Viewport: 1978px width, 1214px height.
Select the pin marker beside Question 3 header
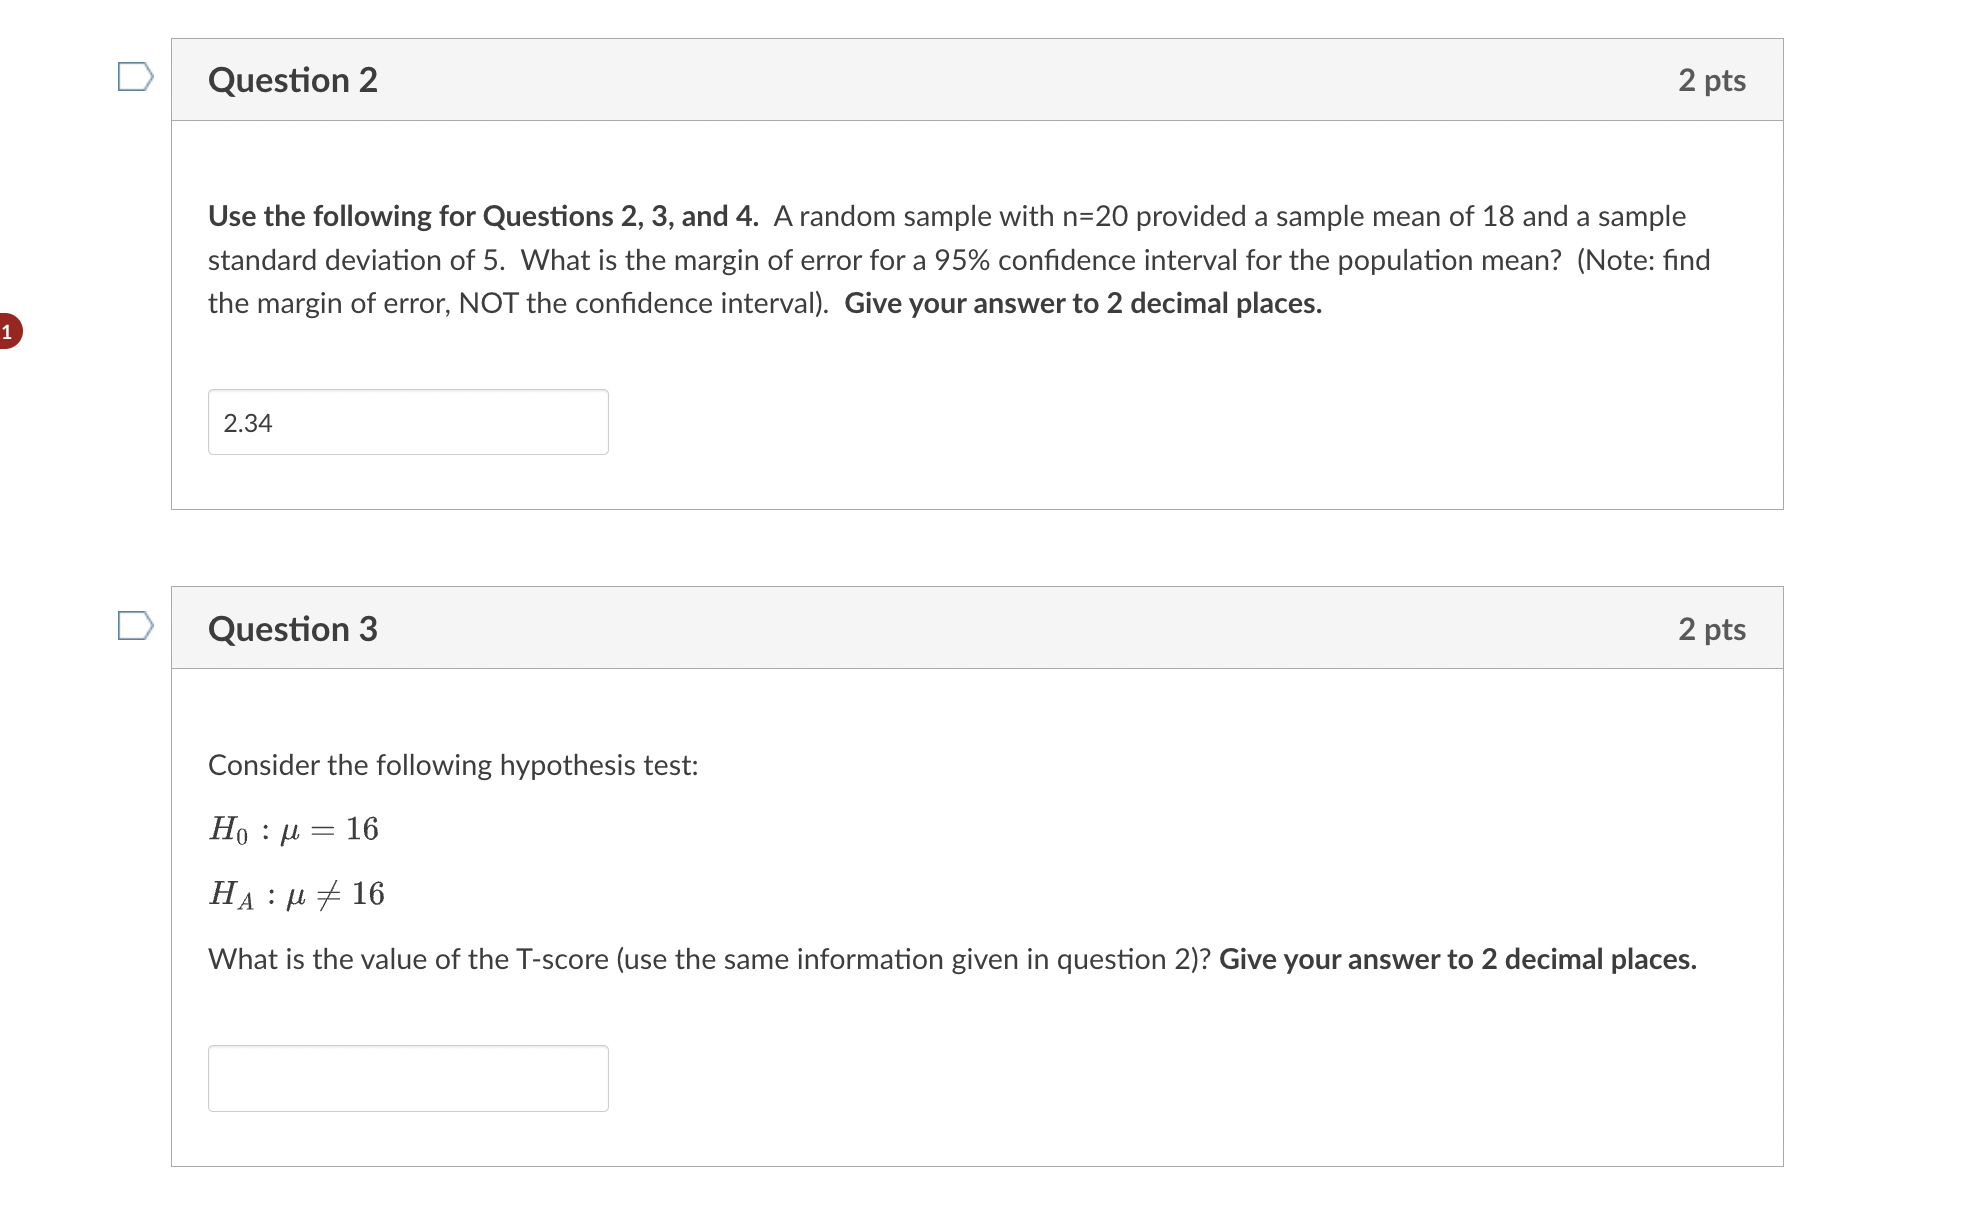136,627
